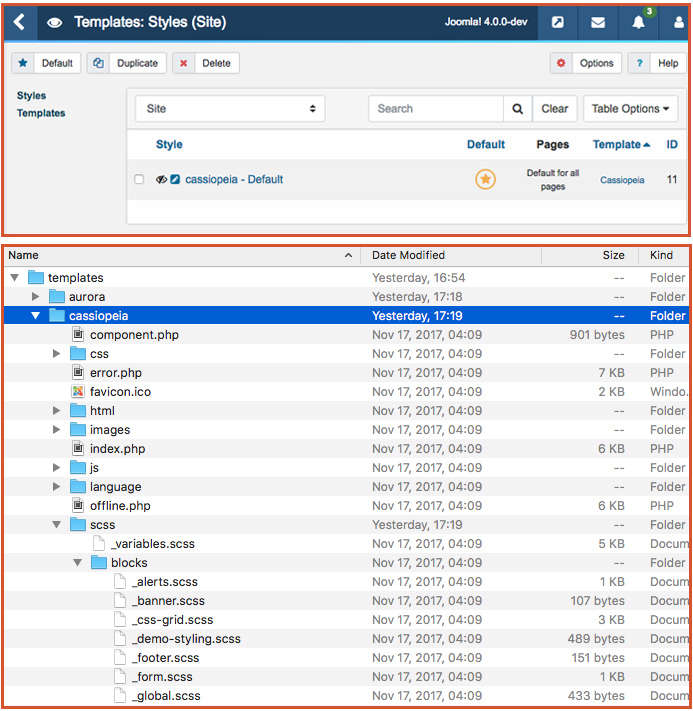693x711 pixels.
Task: Open the notifications bell icon
Action: 639,22
